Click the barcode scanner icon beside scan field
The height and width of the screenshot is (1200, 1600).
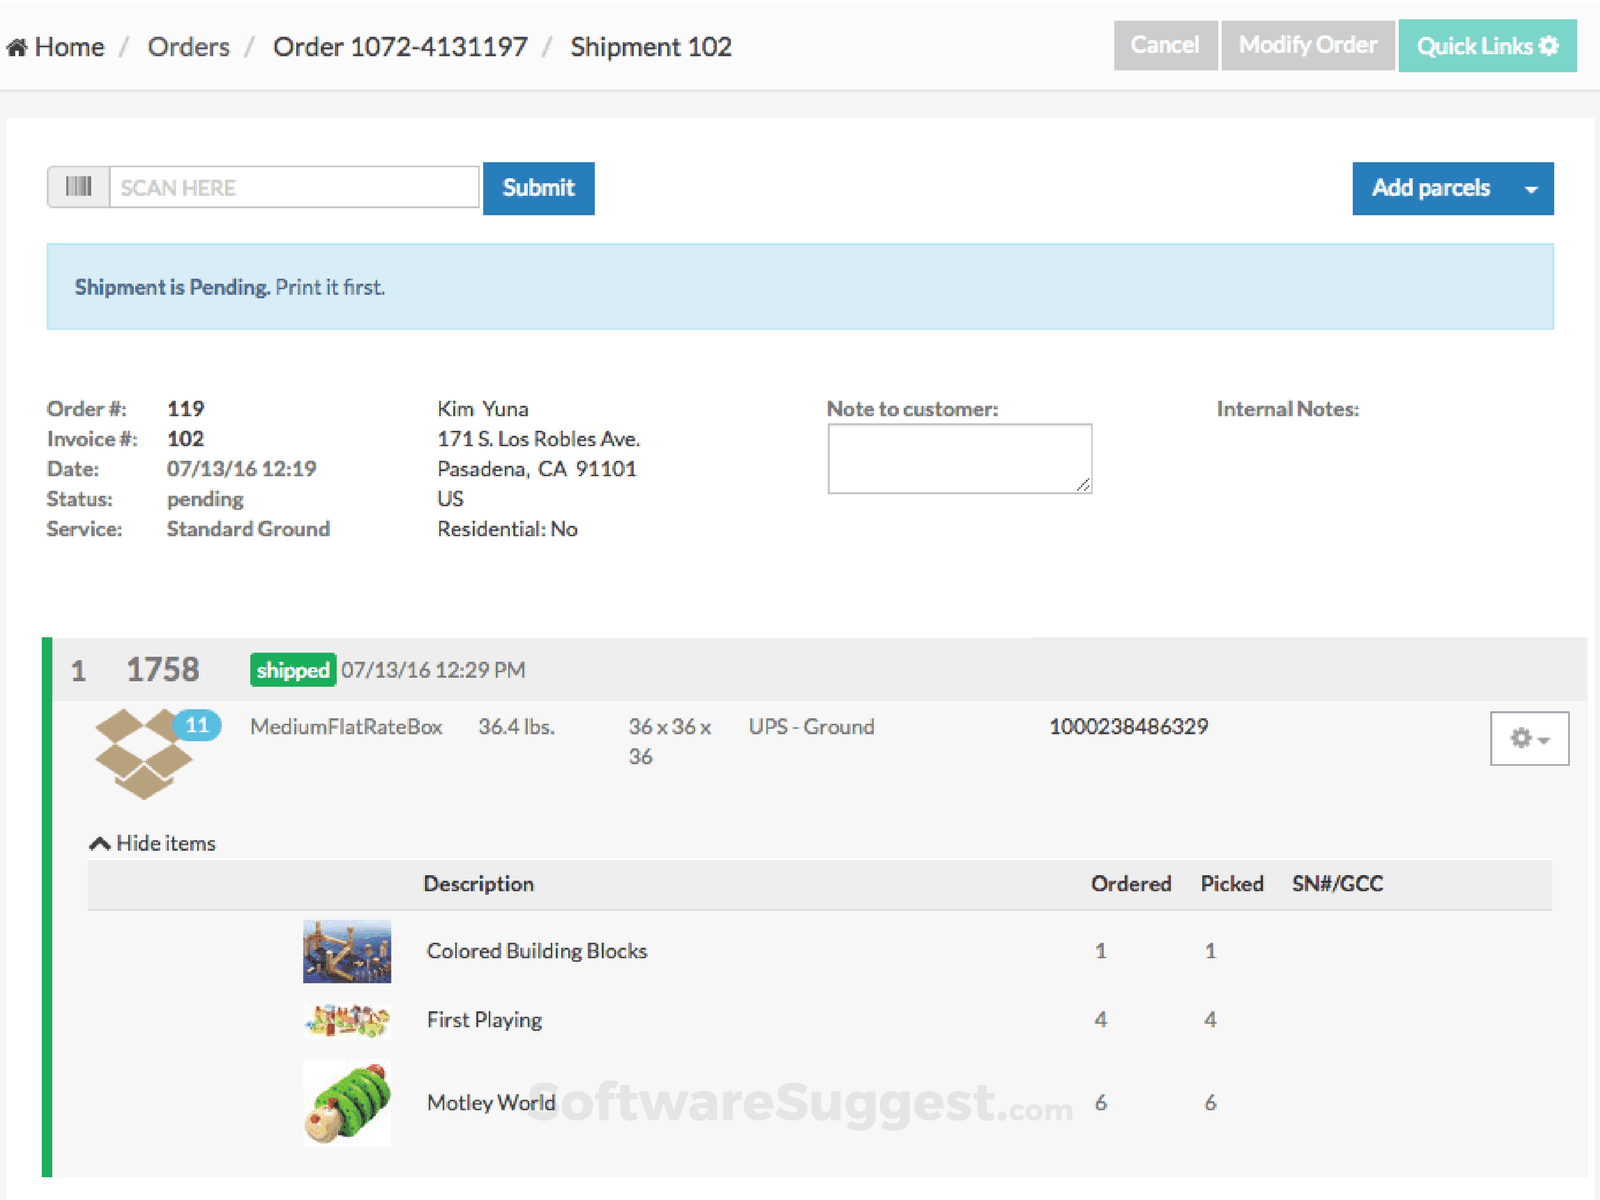pyautogui.click(x=79, y=186)
